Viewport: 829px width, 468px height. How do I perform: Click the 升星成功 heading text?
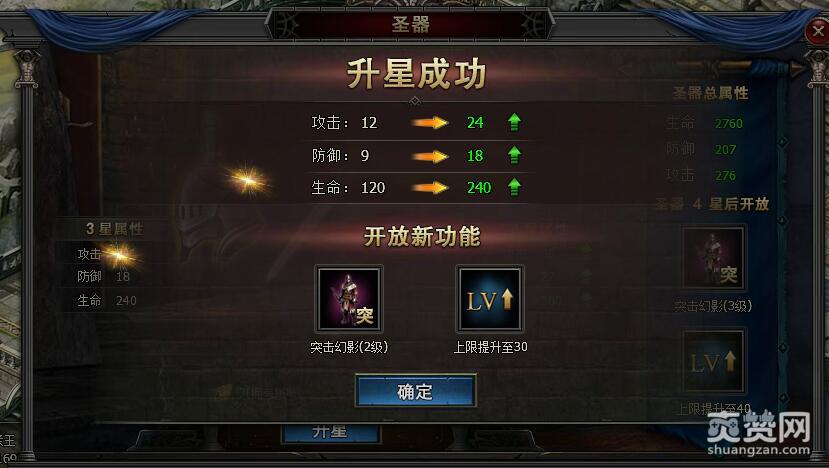pyautogui.click(x=417, y=74)
